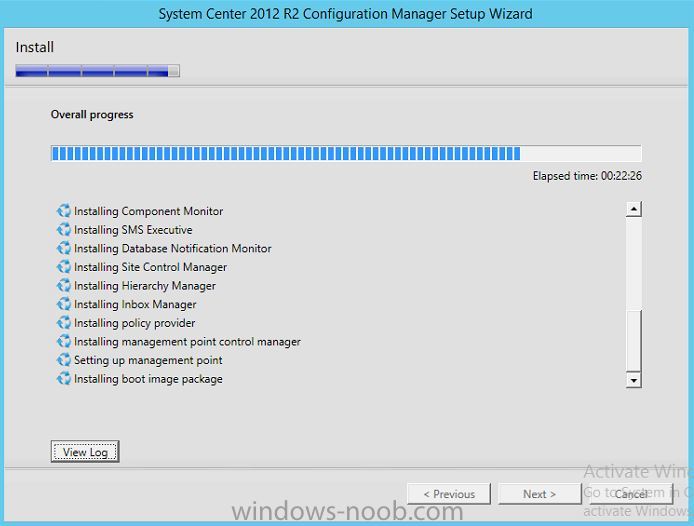
Task: Click the status icon beside Installing SMS Executive
Action: pos(64,229)
